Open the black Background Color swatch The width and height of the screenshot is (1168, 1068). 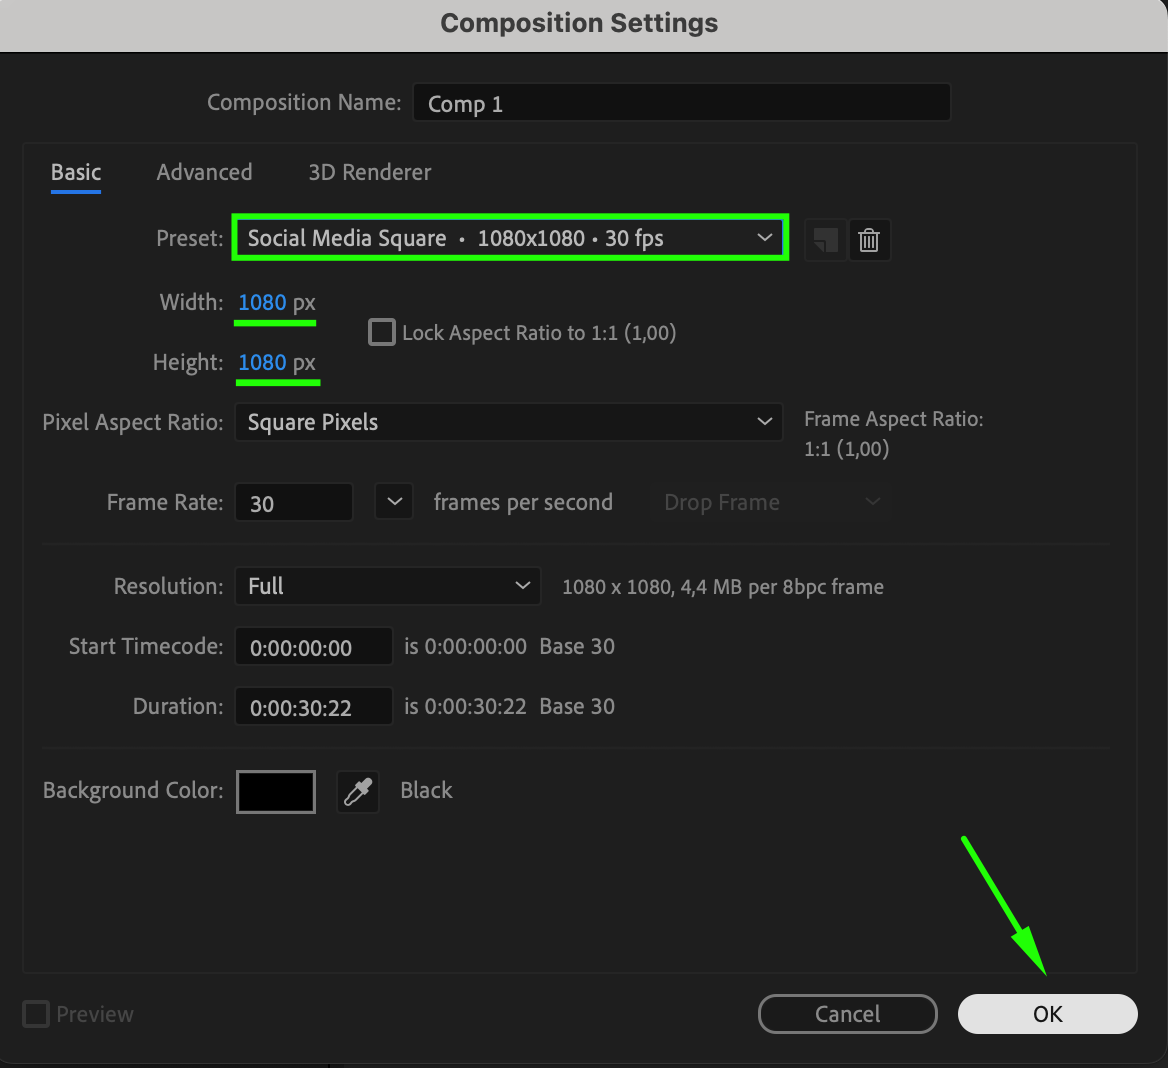[x=276, y=792]
